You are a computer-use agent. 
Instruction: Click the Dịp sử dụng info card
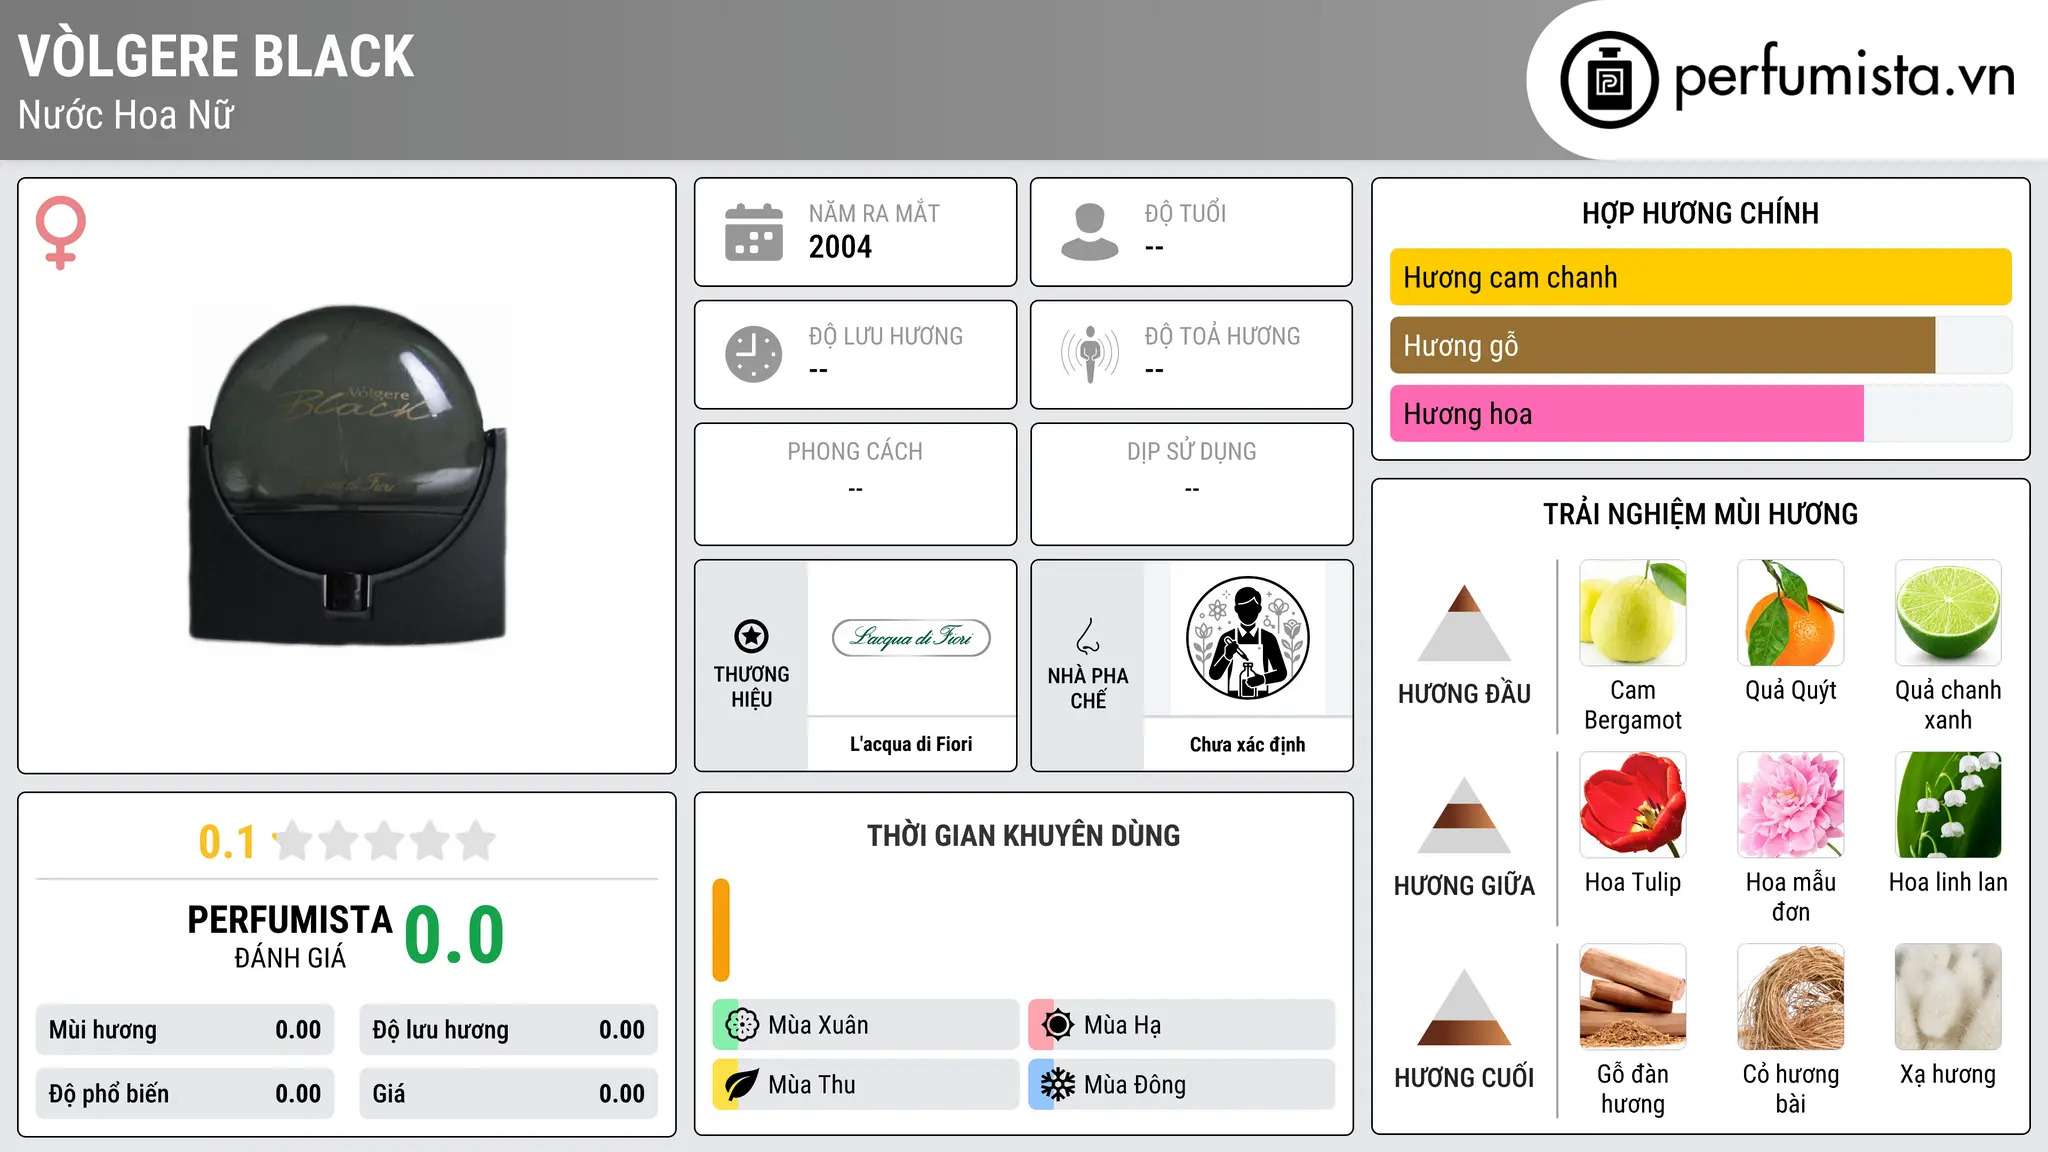tap(1191, 484)
